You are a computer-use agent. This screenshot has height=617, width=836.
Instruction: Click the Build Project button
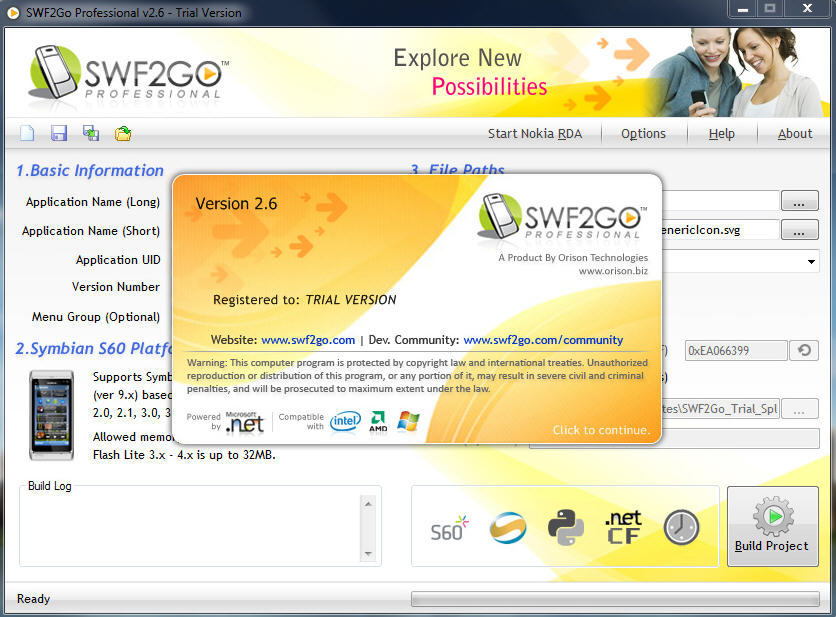(773, 526)
